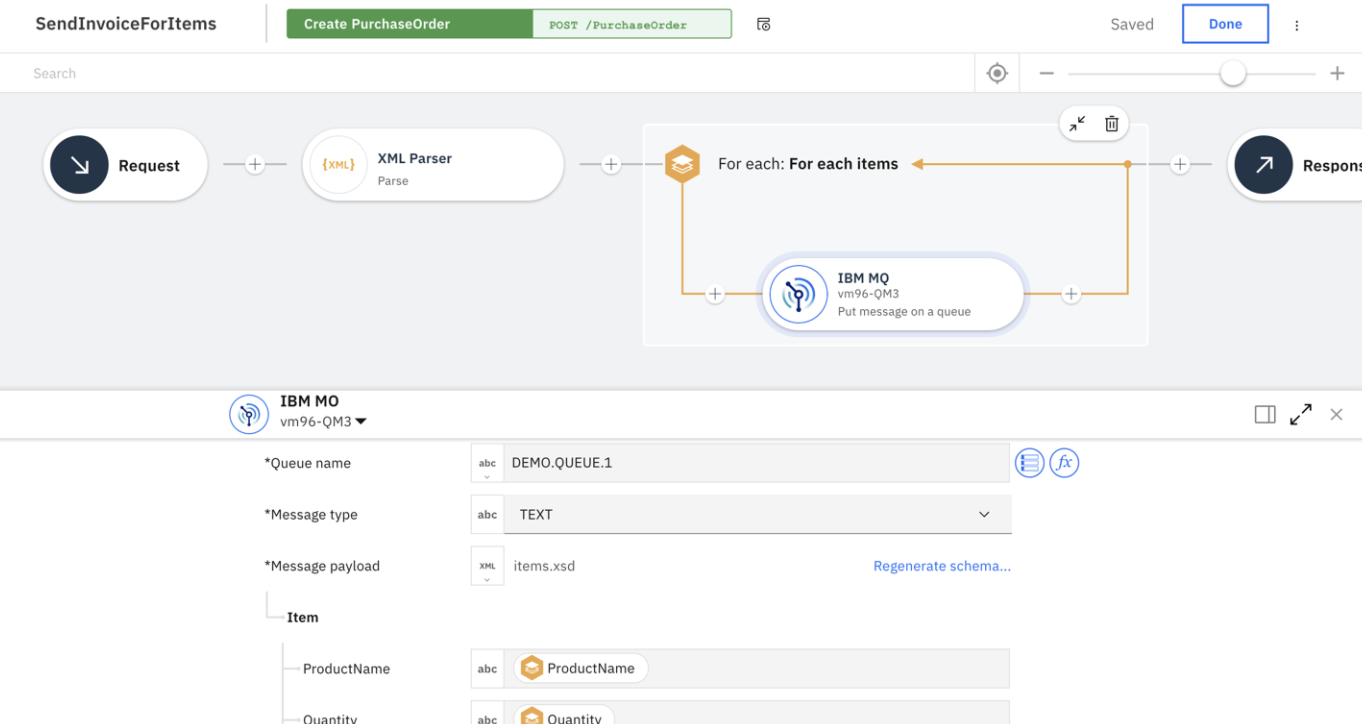Click the Request node arrow icon
Viewport: 1362px width, 724px height.
(x=79, y=165)
